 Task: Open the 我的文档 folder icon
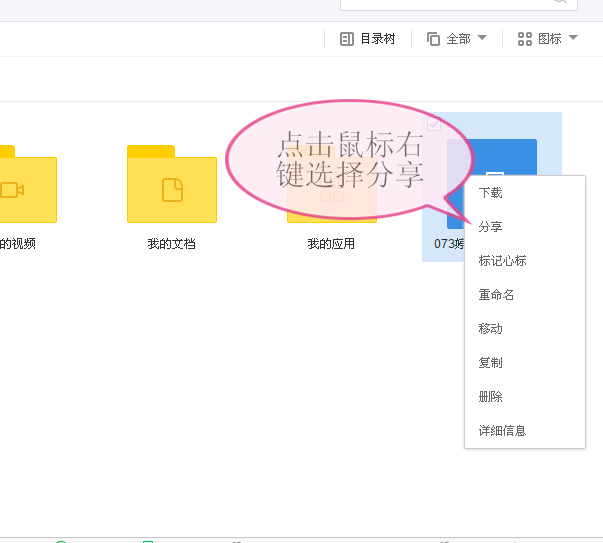[x=172, y=184]
